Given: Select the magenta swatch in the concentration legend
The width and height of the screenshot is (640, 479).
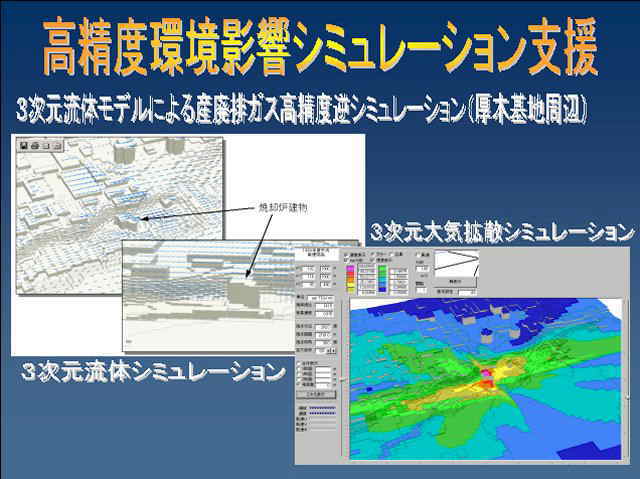Looking at the screenshot, I should pyautogui.click(x=351, y=268).
